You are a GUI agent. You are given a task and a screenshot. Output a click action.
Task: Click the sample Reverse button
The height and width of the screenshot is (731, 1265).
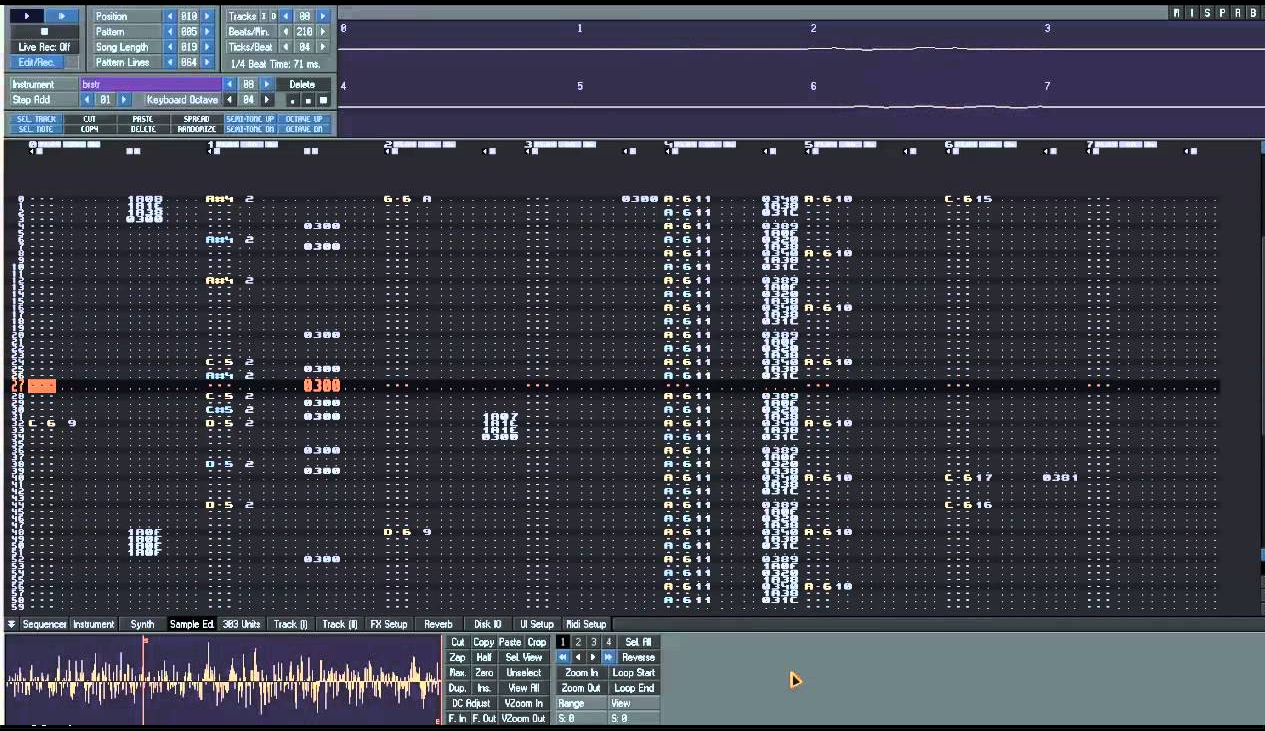[638, 658]
